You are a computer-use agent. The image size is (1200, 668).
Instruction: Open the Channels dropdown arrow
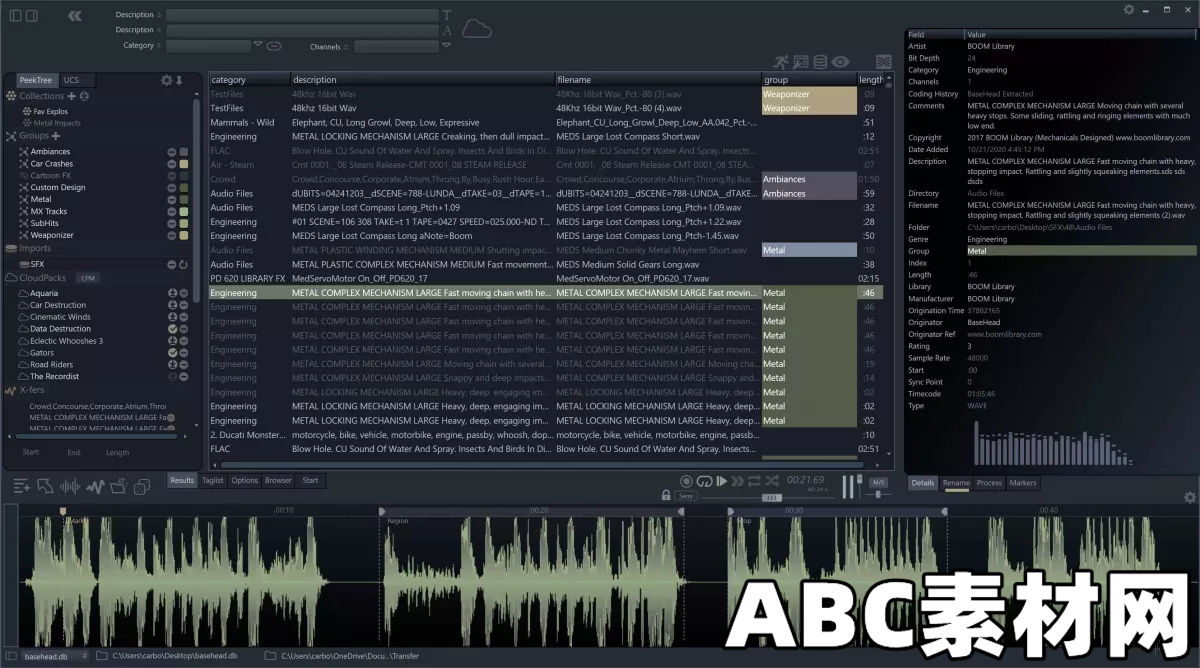coord(445,45)
